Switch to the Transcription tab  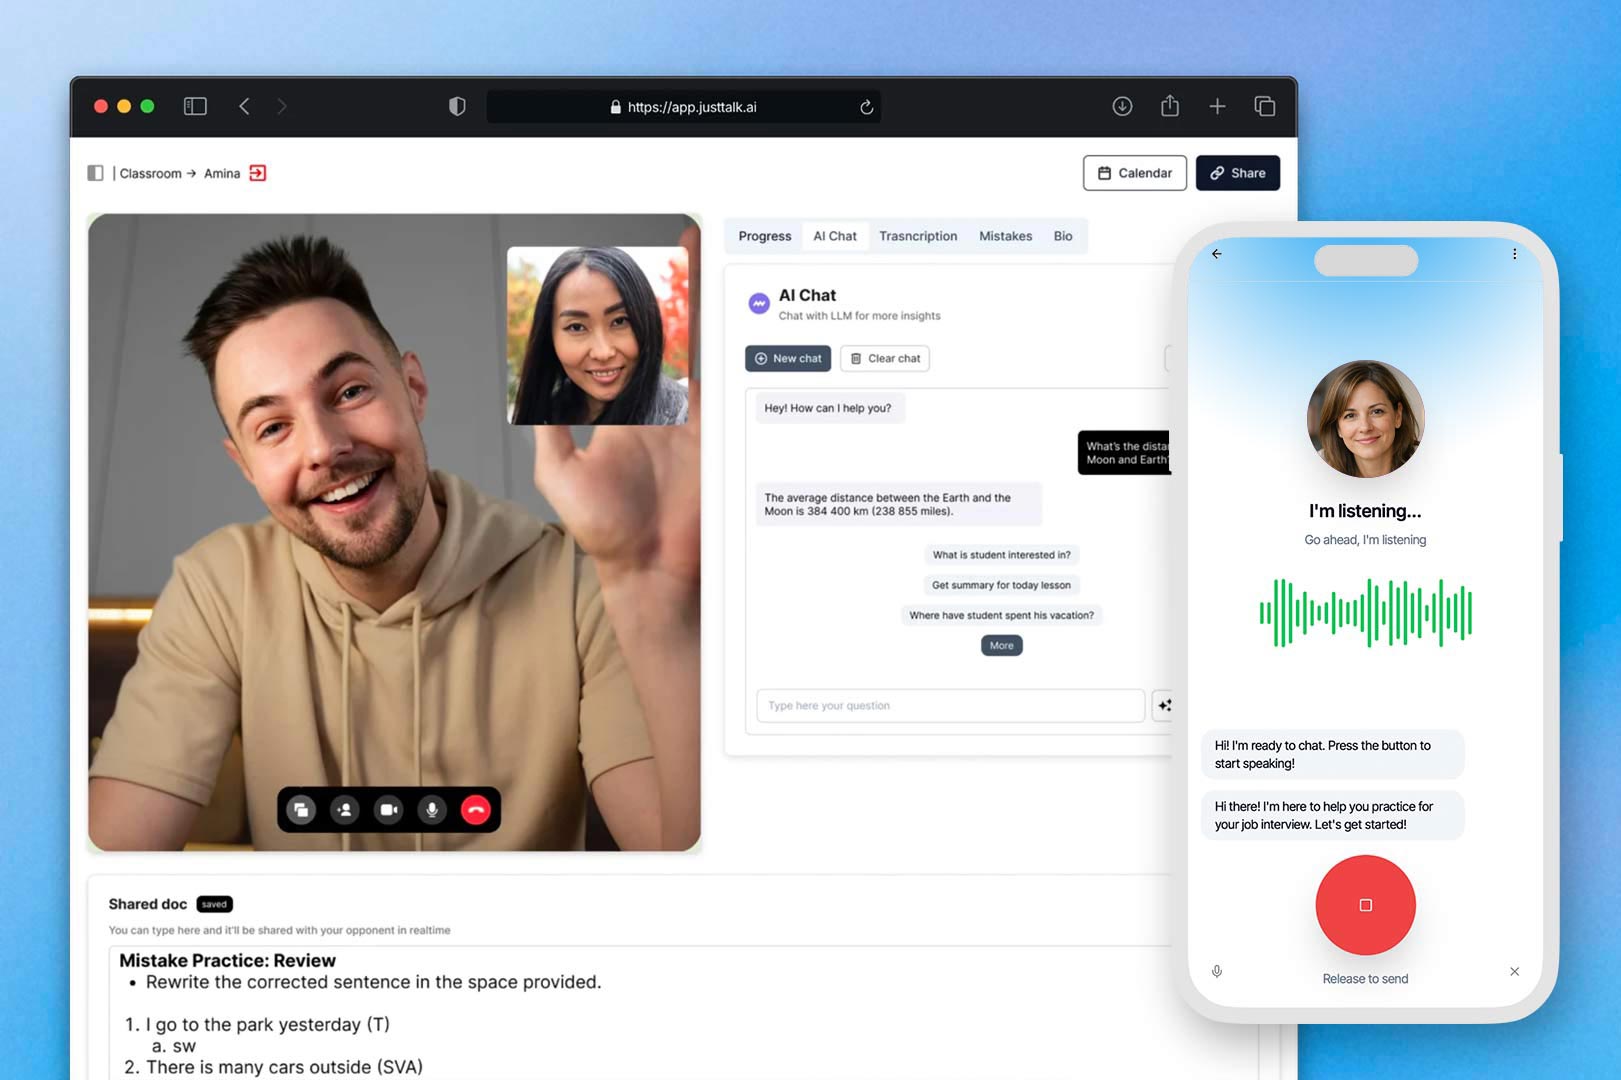pyautogui.click(x=918, y=236)
